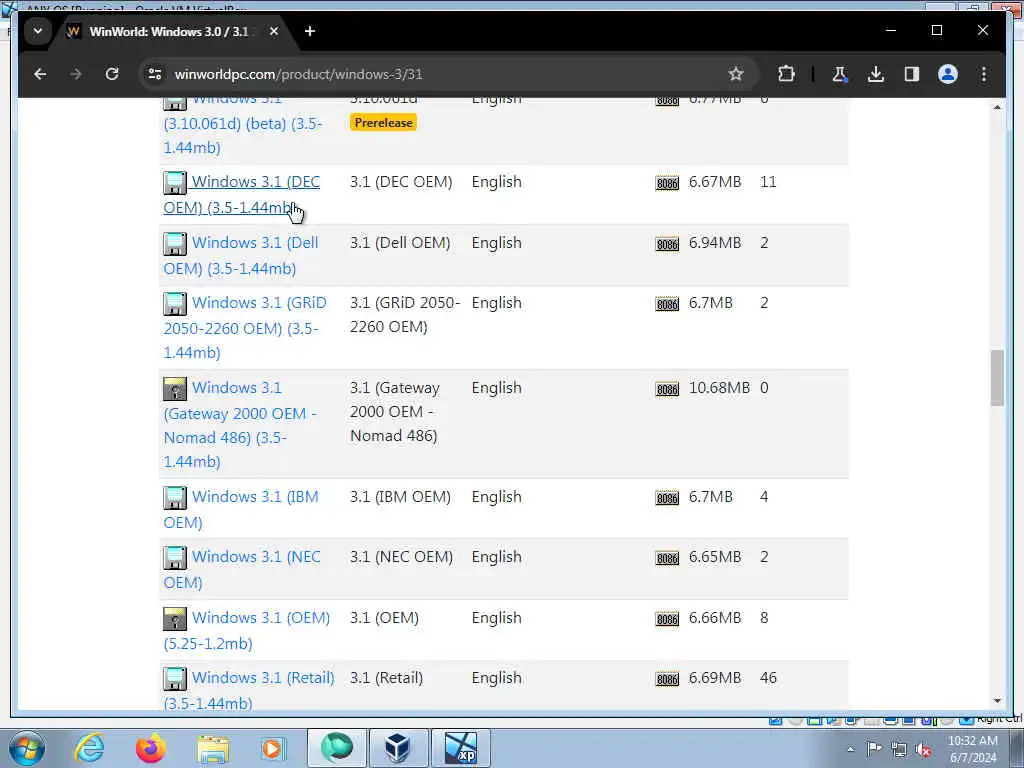Click the 8086 chip icon in DEC OEM row
Viewport: 1024px width, 768px height.
click(x=667, y=184)
